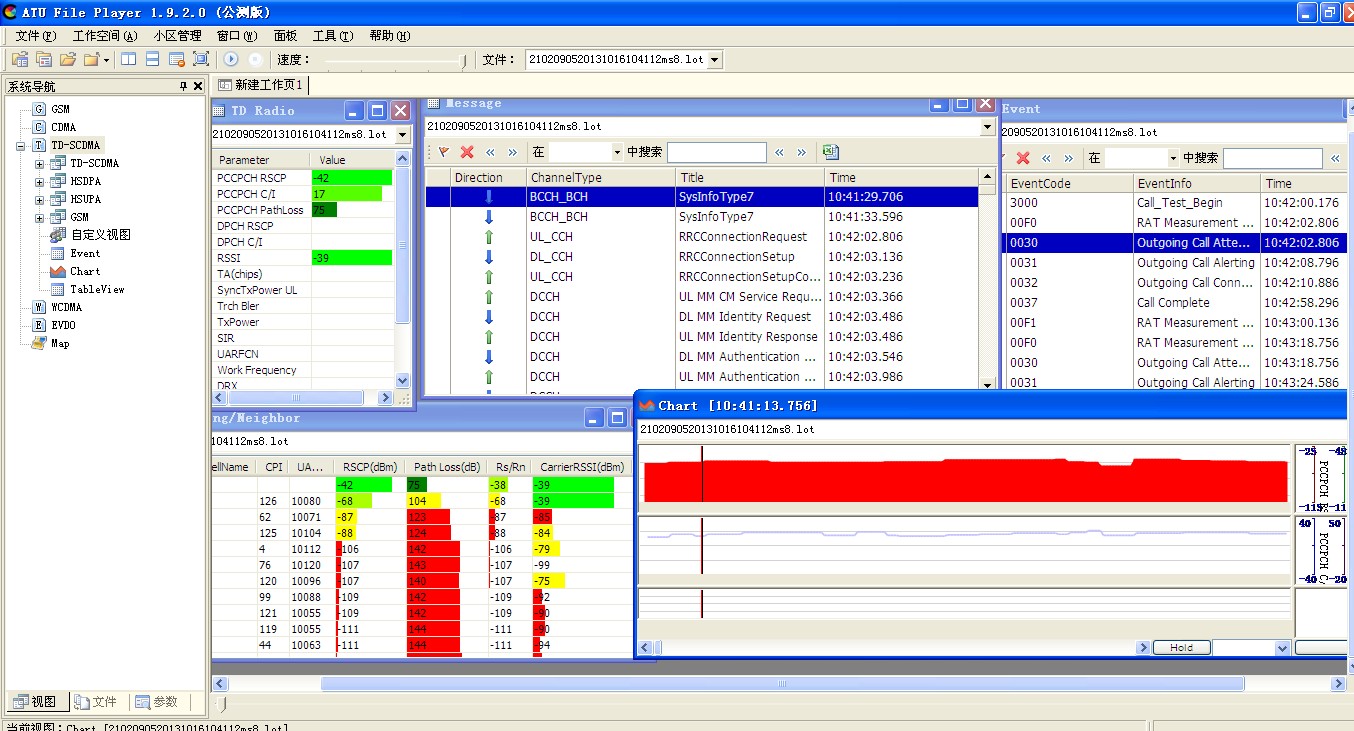The height and width of the screenshot is (731, 1354).
Task: Click the full-screen layout icon in toolbar
Action: point(200,60)
